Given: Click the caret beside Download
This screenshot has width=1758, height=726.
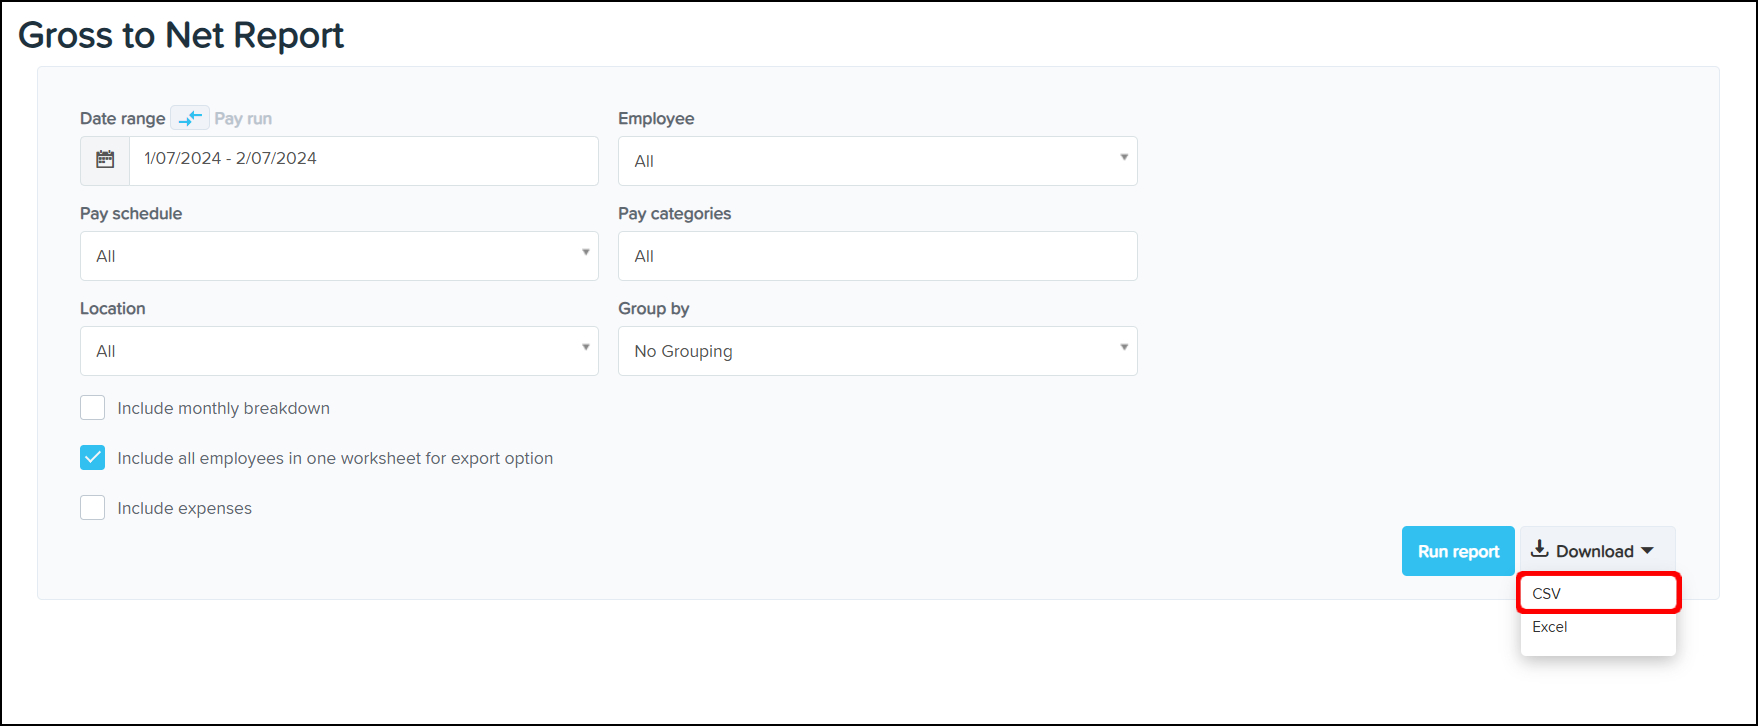Looking at the screenshot, I should pos(1647,551).
